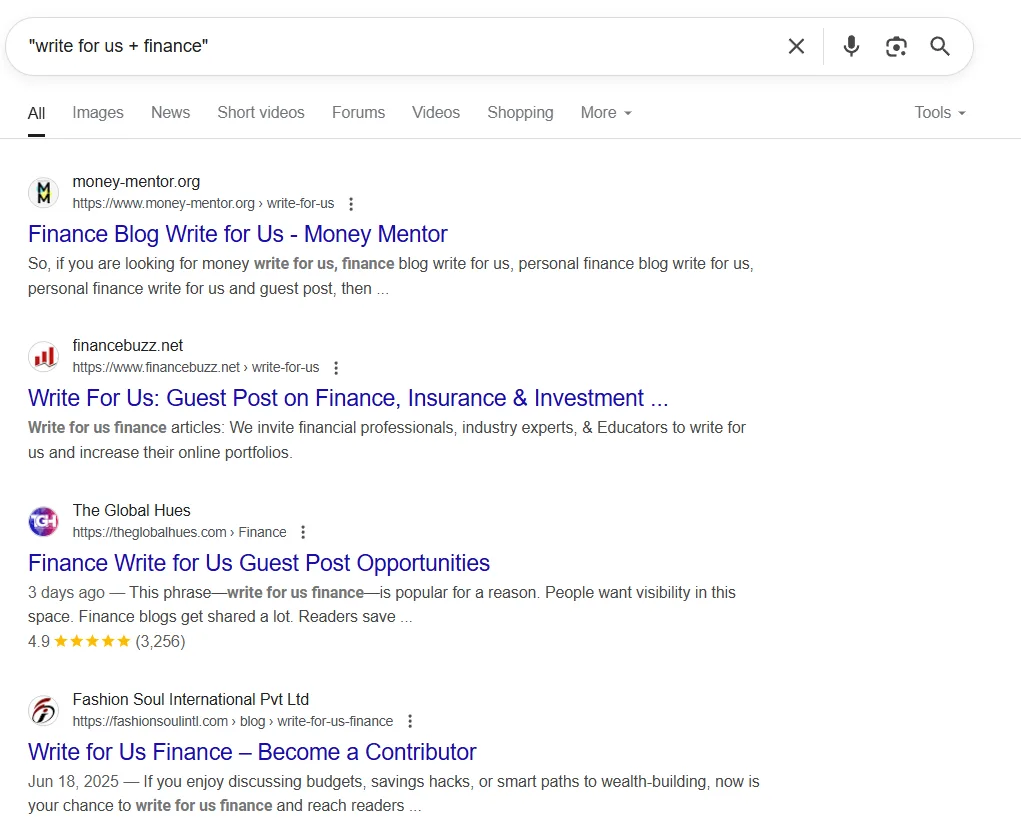Open three-dot menu for fashionsoulintl.com result
This screenshot has height=827, width=1021.
[410, 722]
